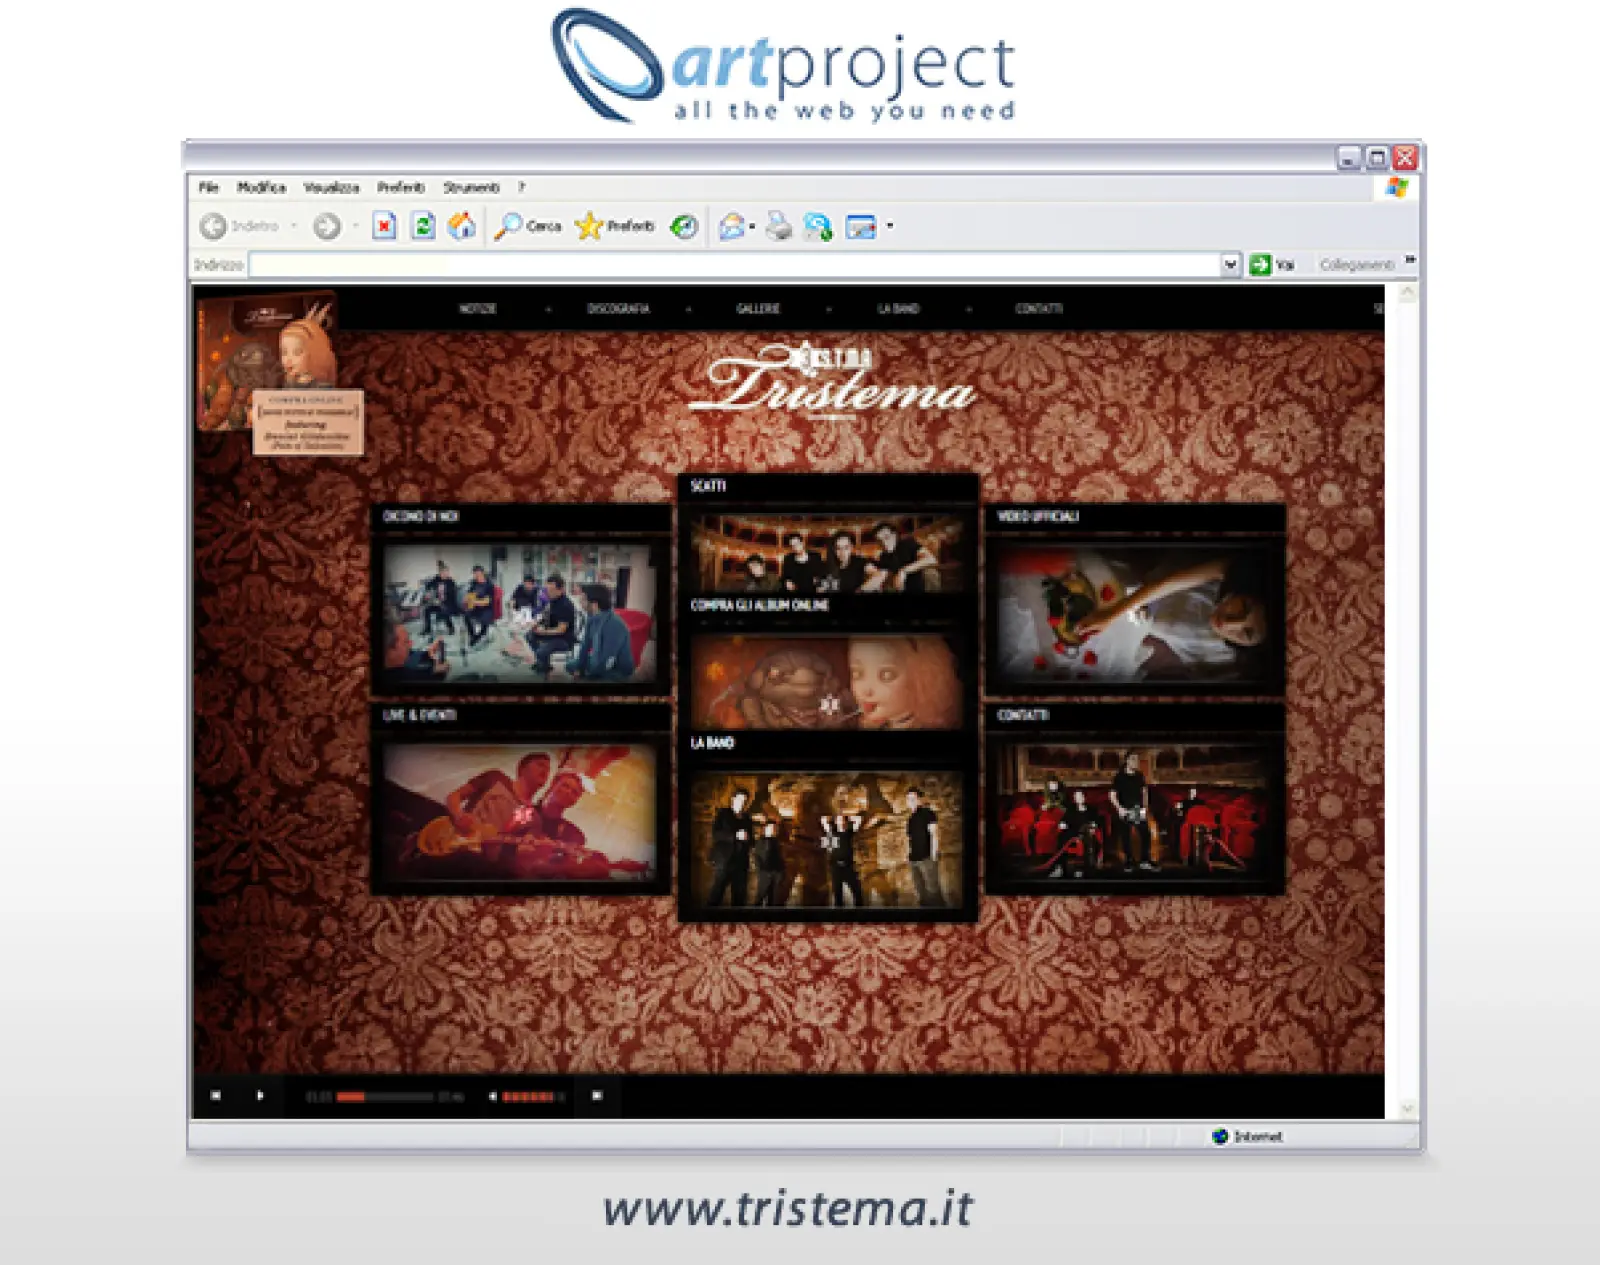Click the Print printer toolbar icon

pyautogui.click(x=779, y=227)
